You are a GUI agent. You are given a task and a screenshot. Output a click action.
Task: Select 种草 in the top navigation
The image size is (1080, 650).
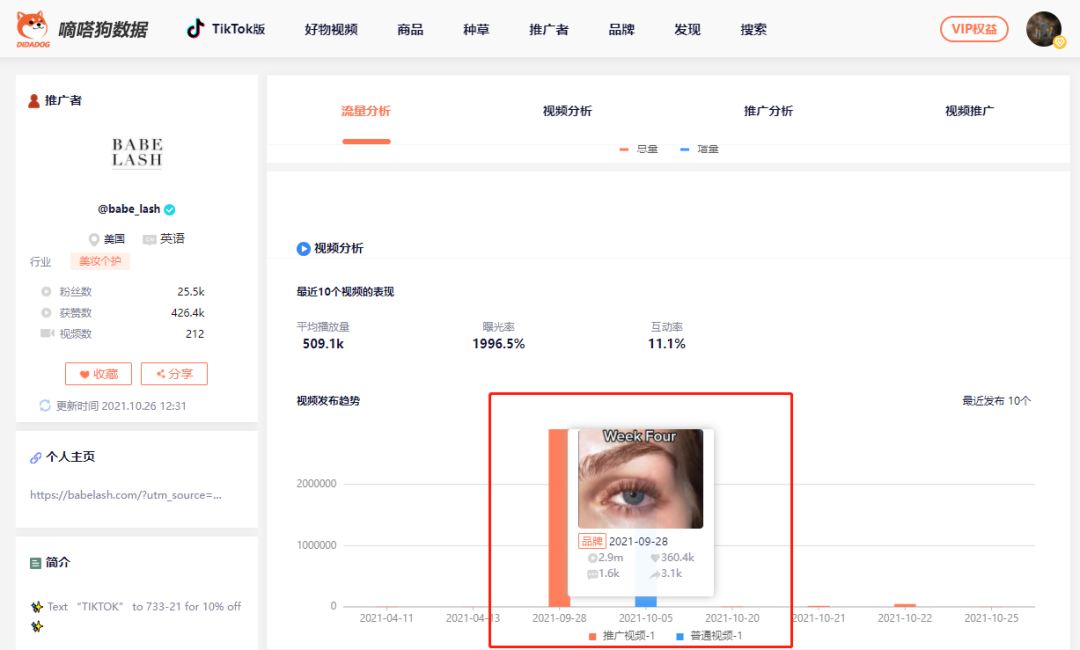pos(476,30)
